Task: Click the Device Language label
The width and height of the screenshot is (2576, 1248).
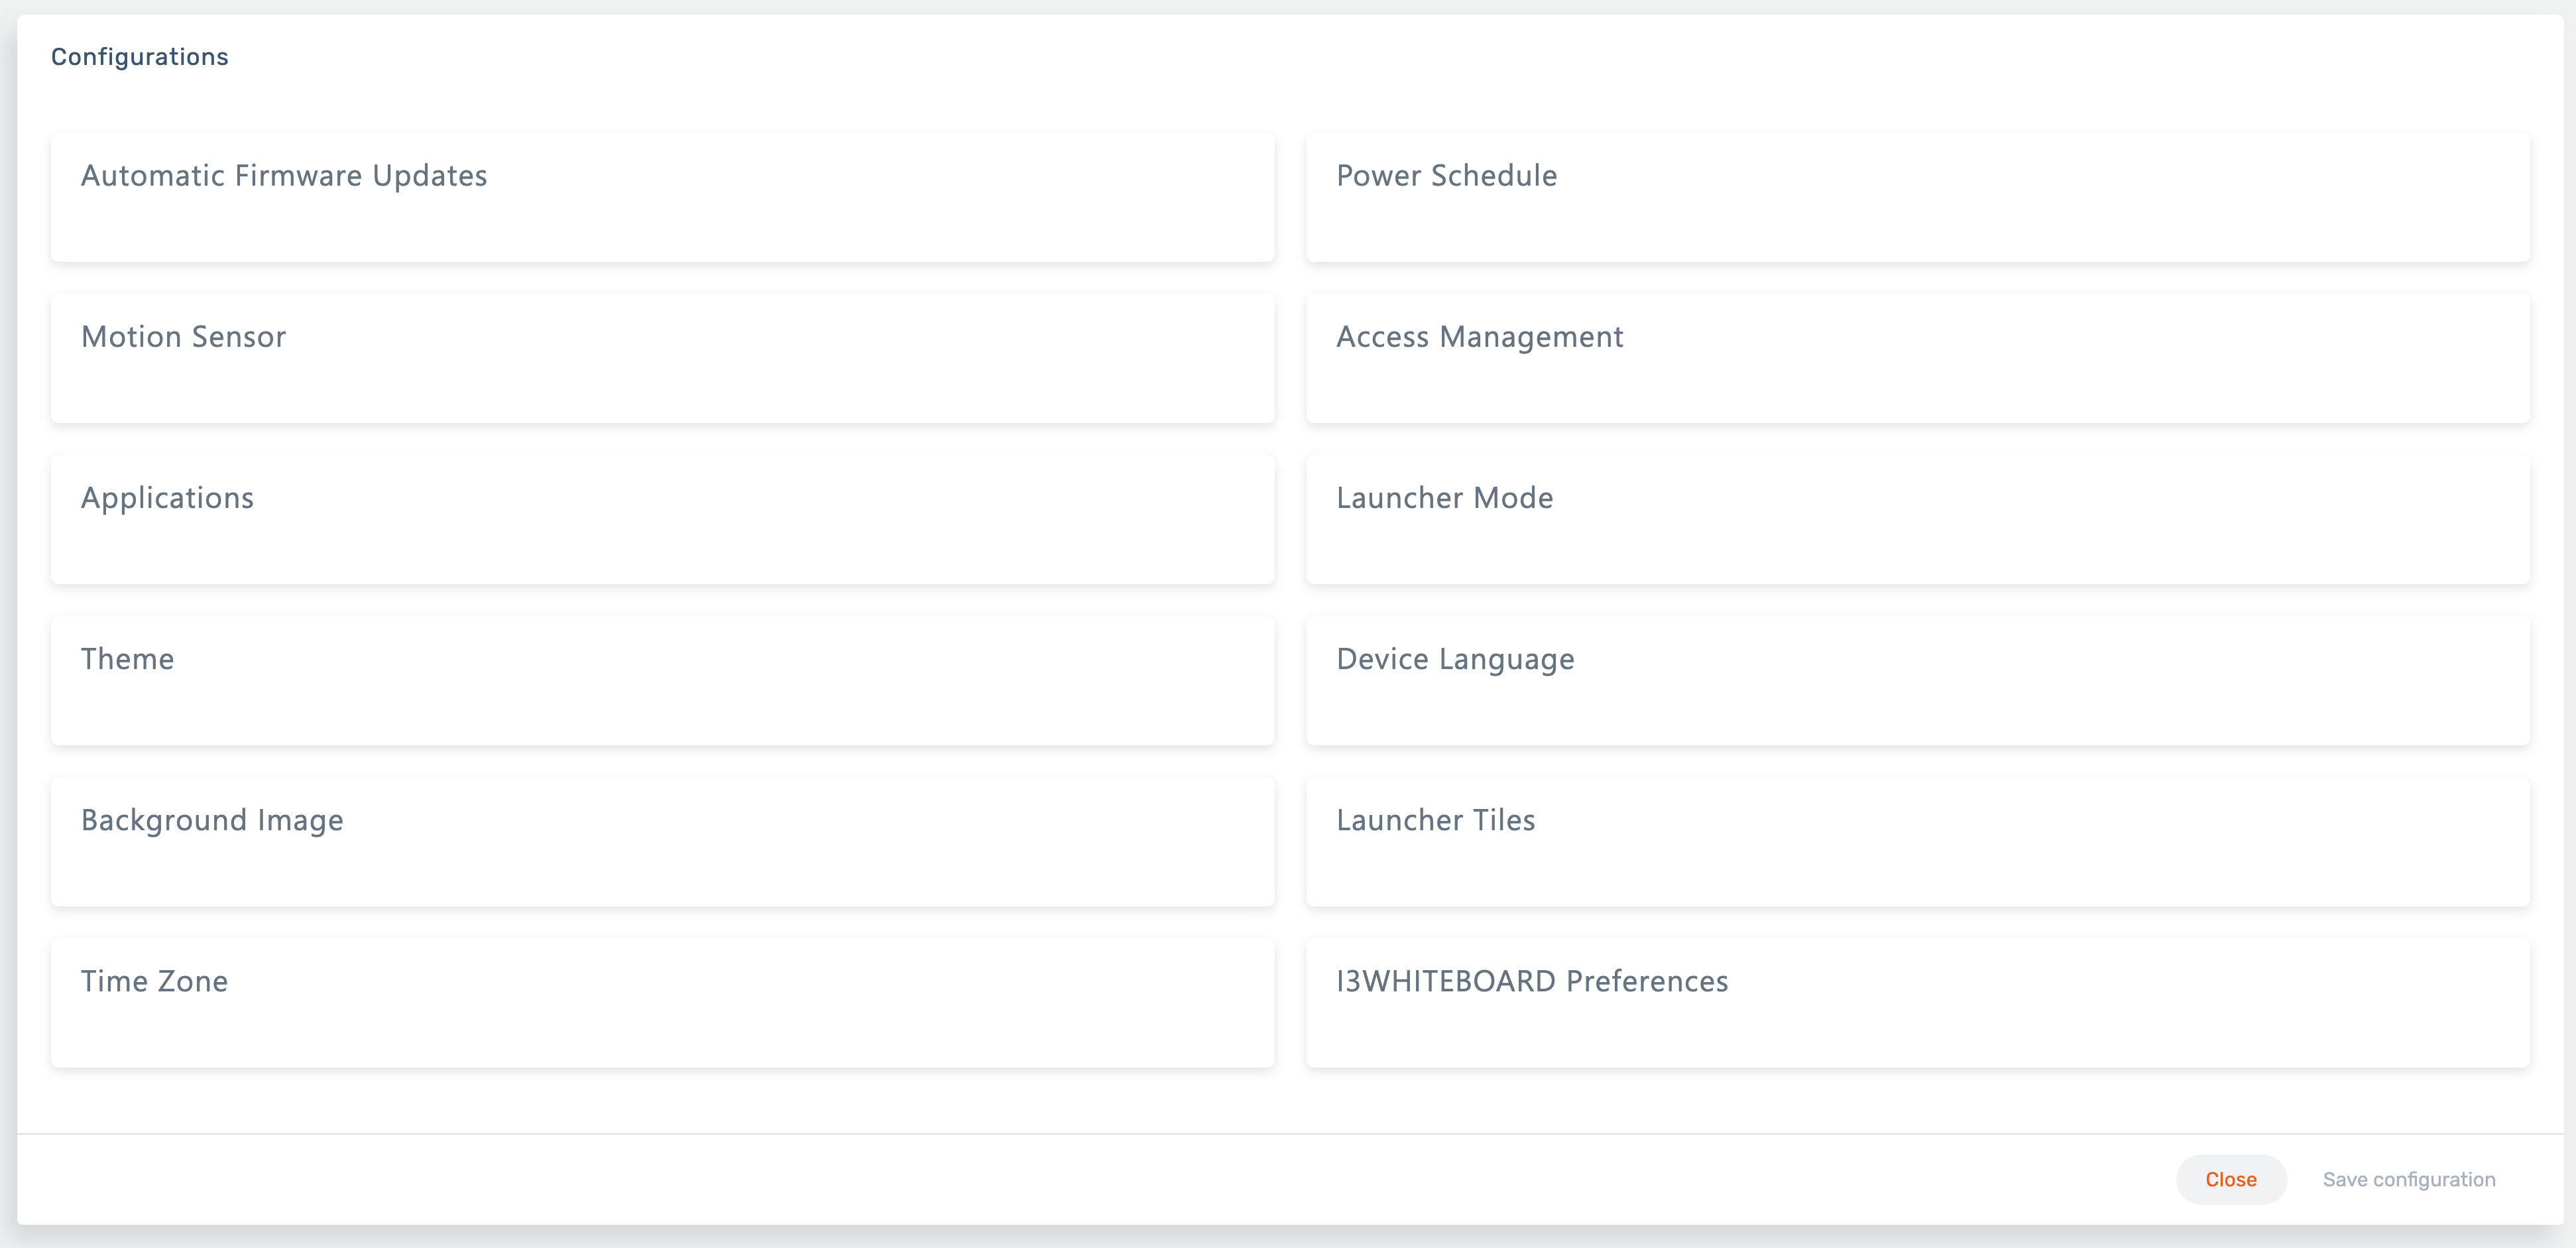Action: (1455, 659)
